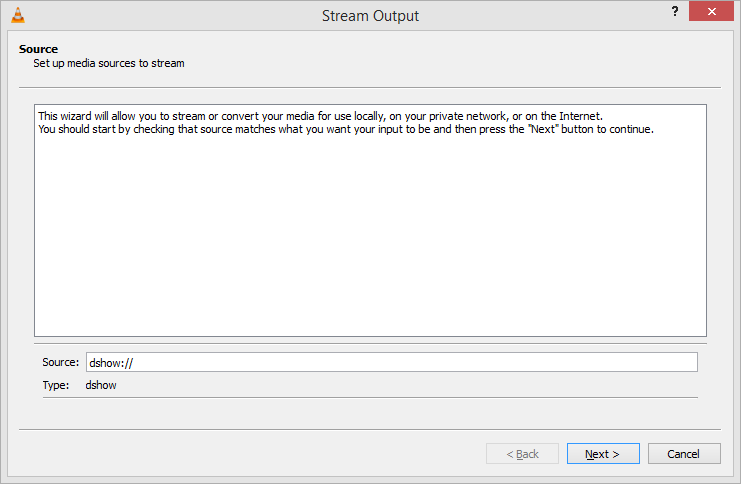Click the greyed-out Back button

coord(522,454)
